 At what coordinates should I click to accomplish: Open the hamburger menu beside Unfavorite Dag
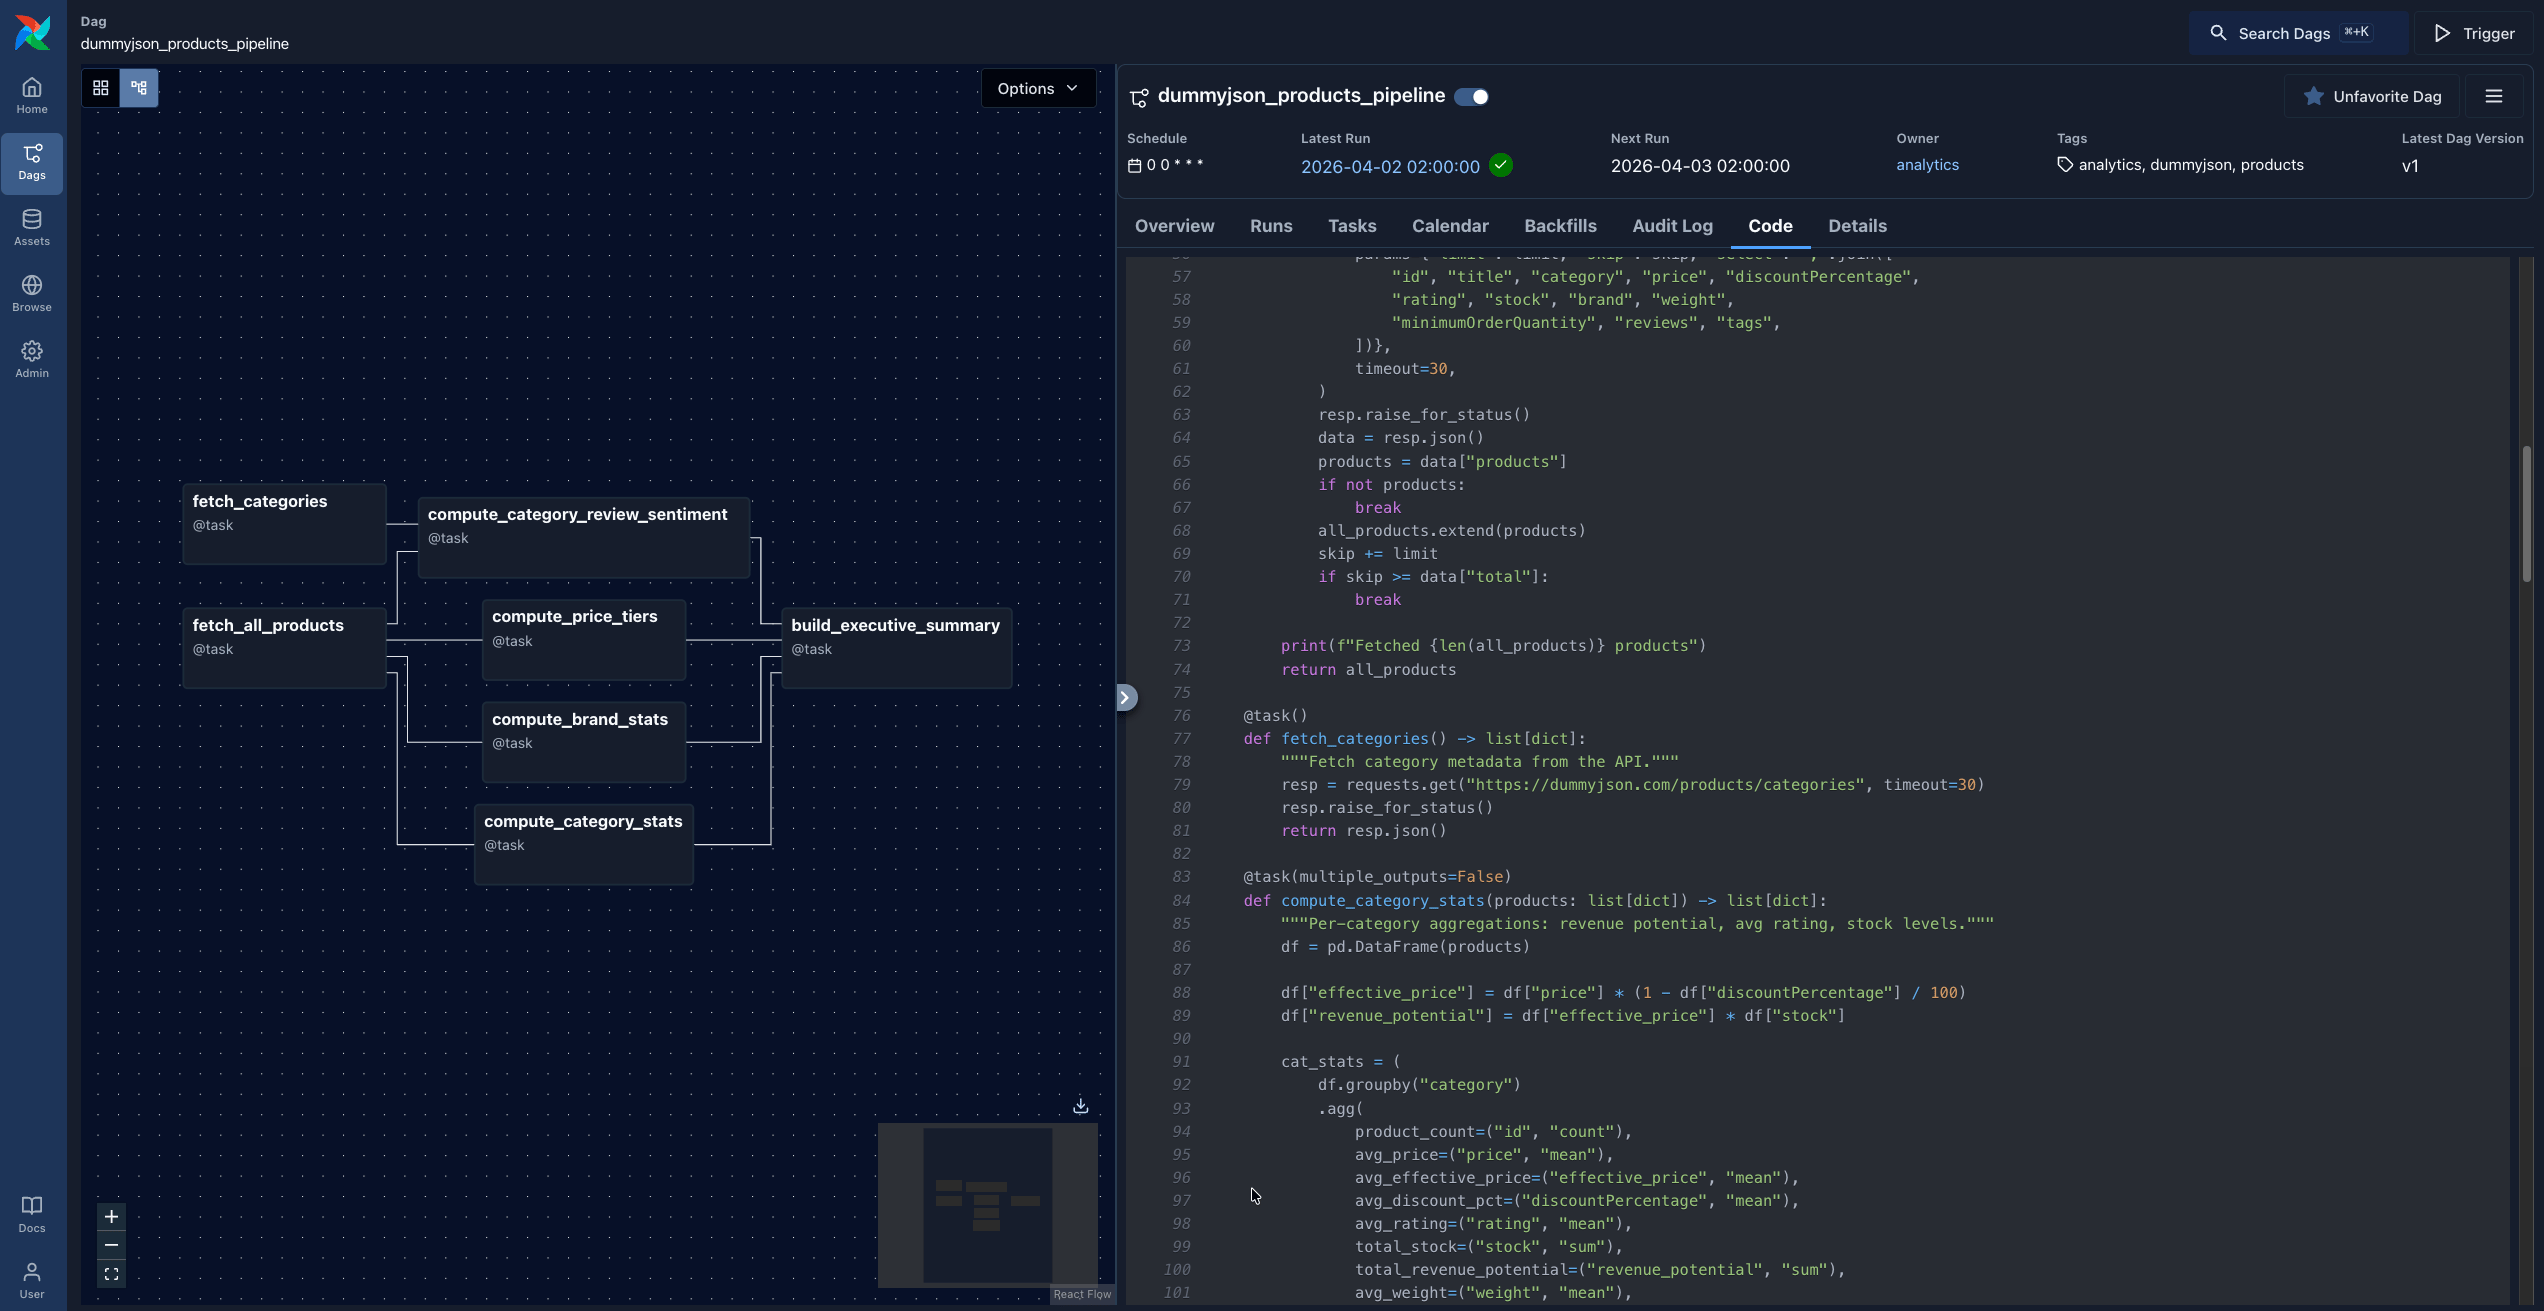click(2494, 97)
